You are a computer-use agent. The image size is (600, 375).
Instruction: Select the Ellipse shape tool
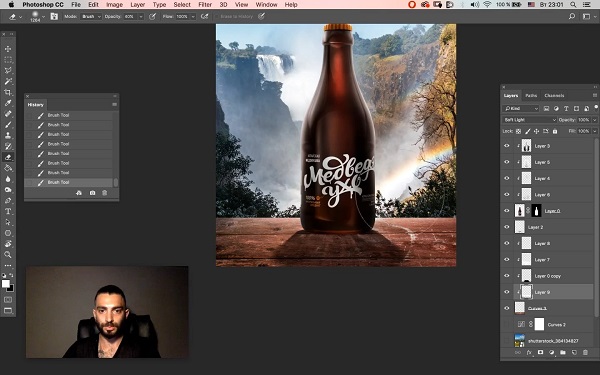pos(8,233)
